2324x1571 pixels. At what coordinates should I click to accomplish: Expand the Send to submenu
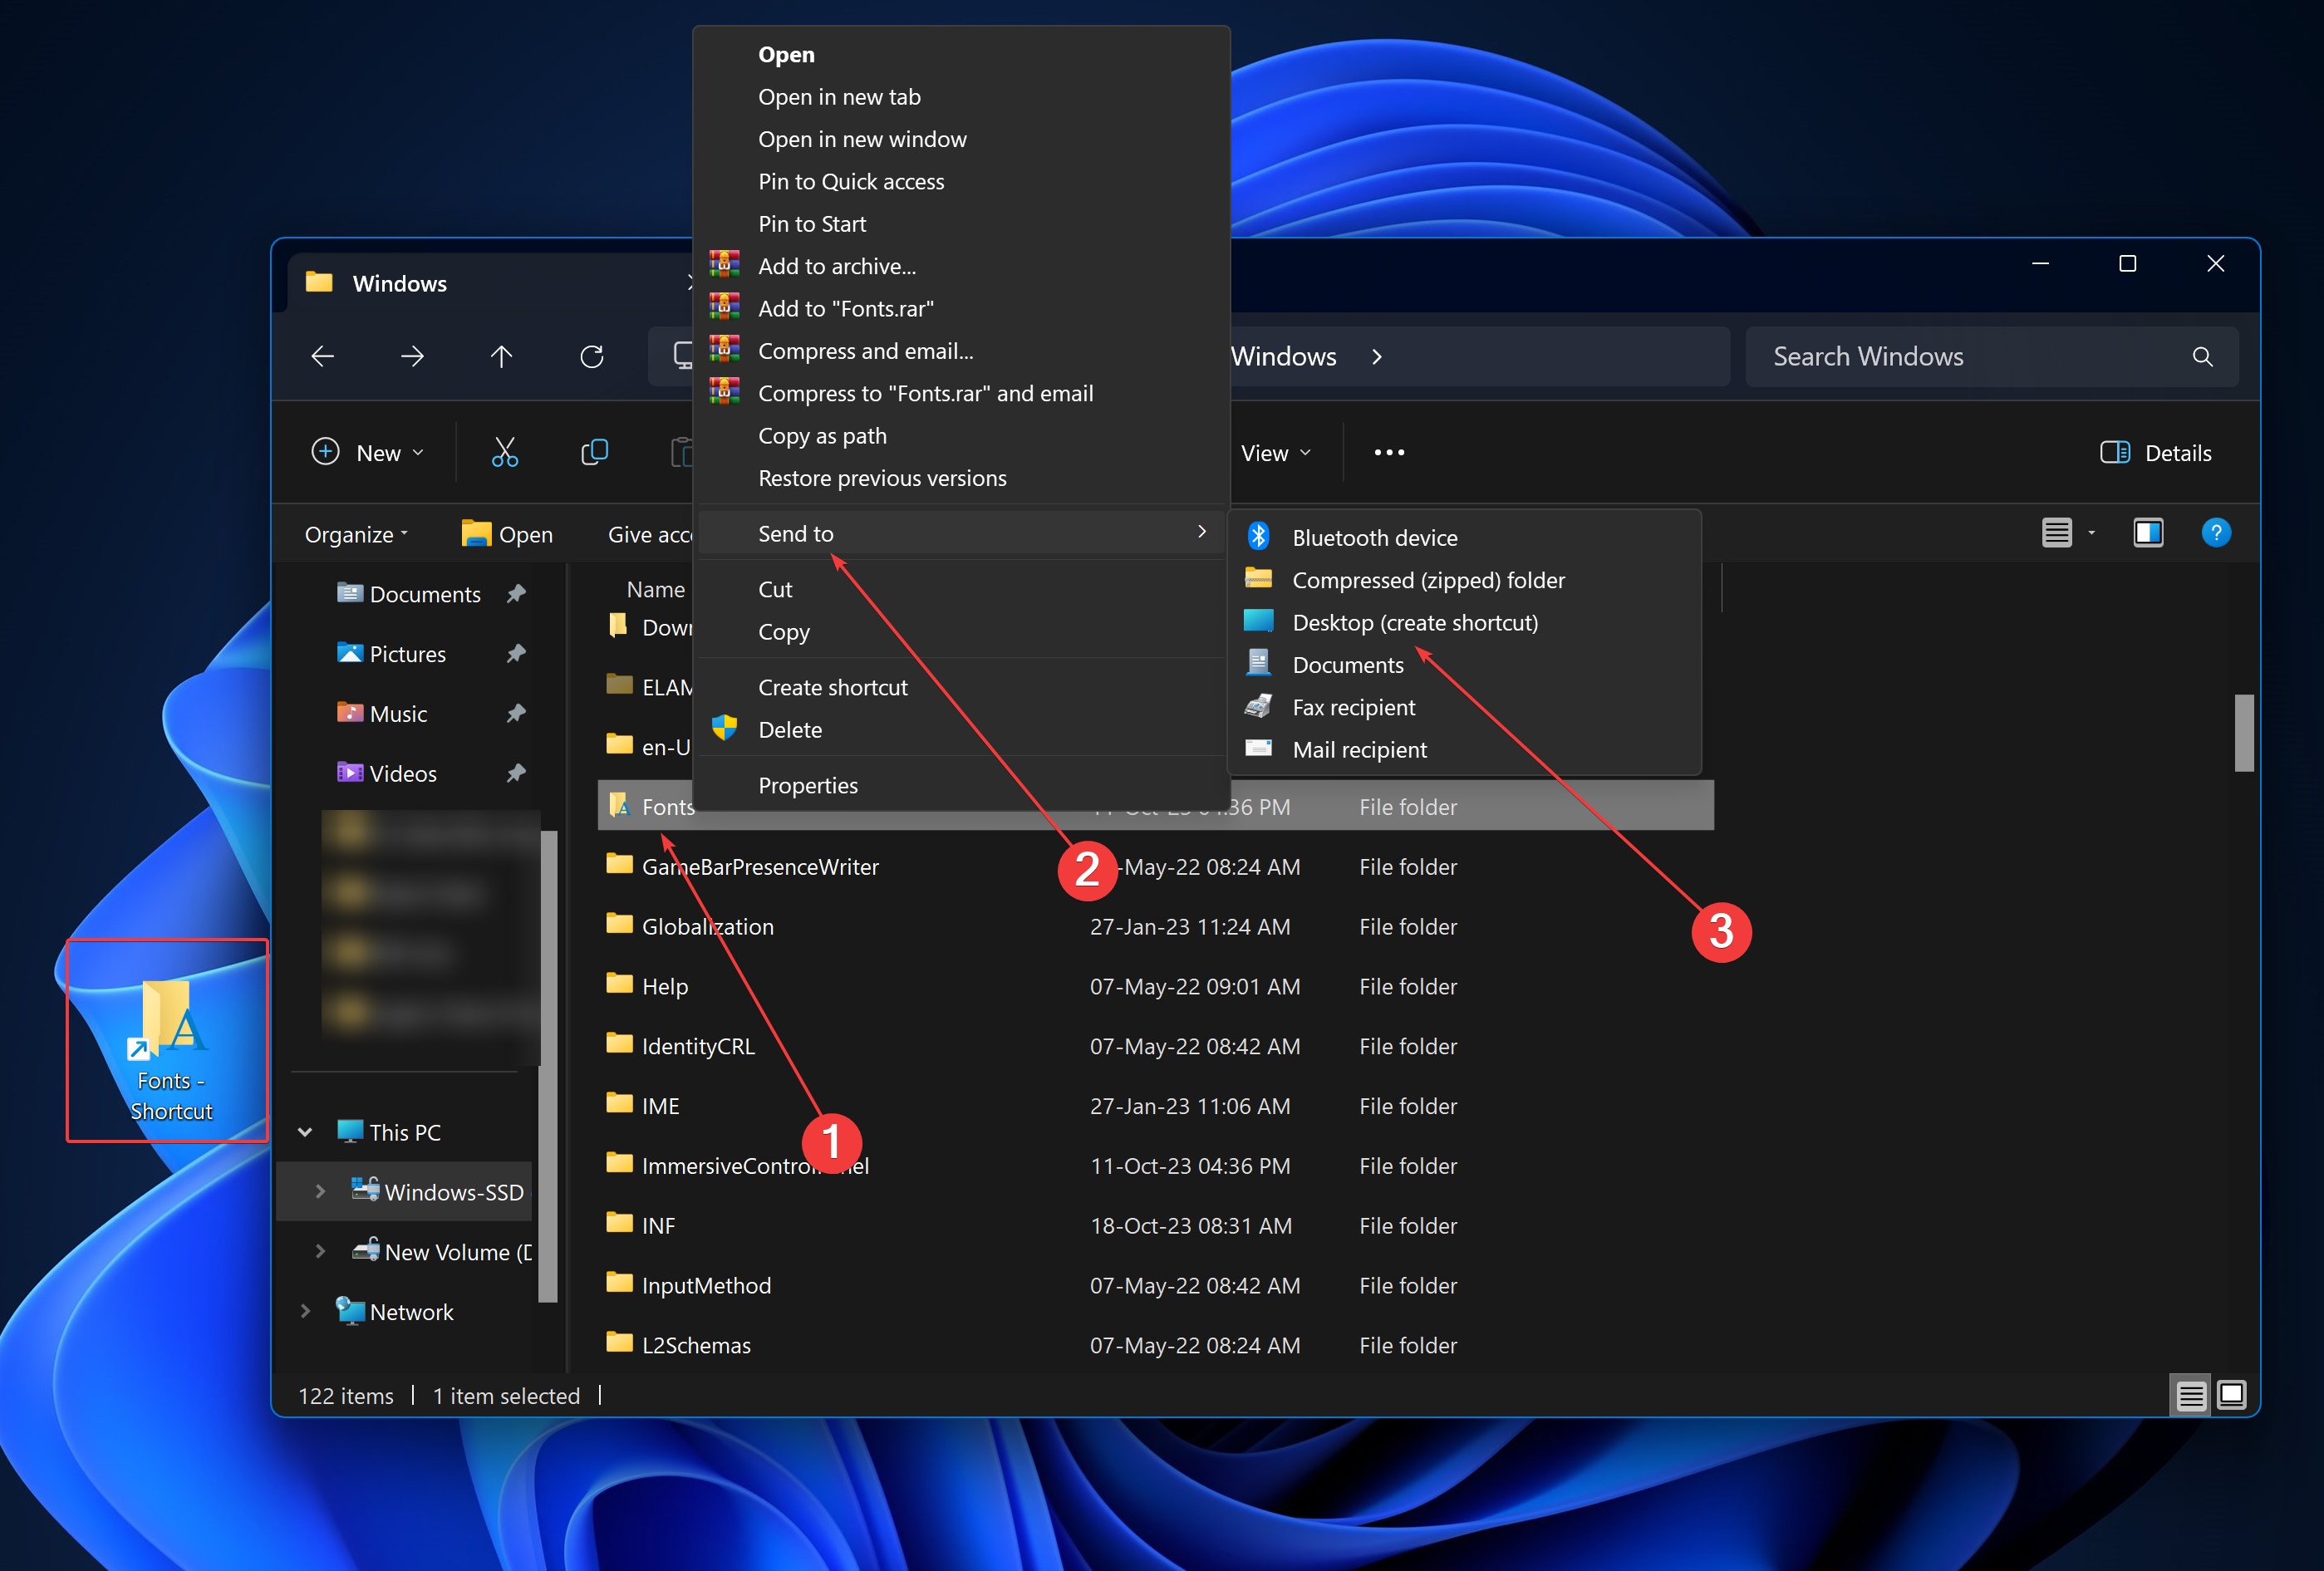(x=961, y=534)
